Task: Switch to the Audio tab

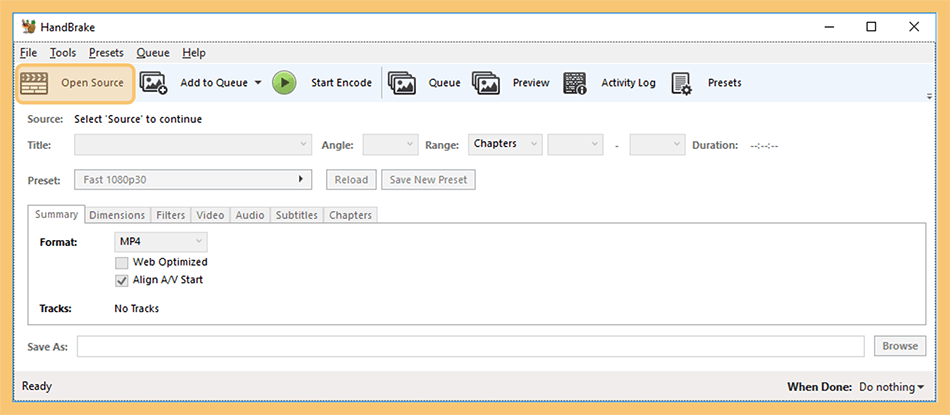Action: [x=250, y=215]
